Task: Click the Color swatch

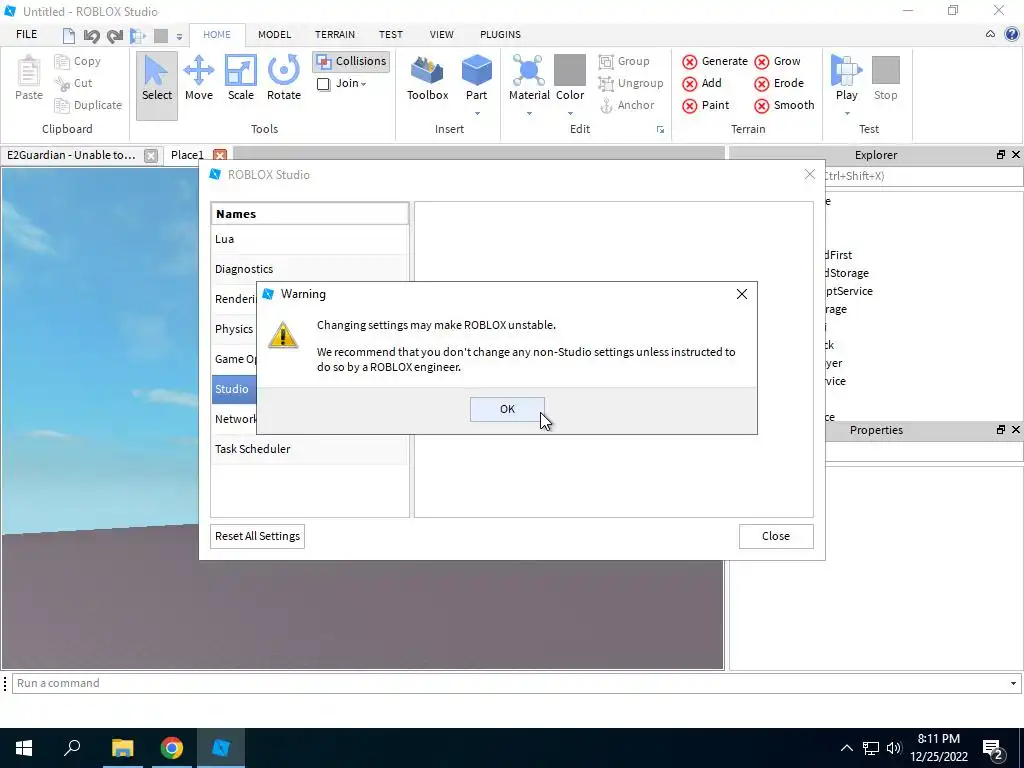Action: pos(569,71)
